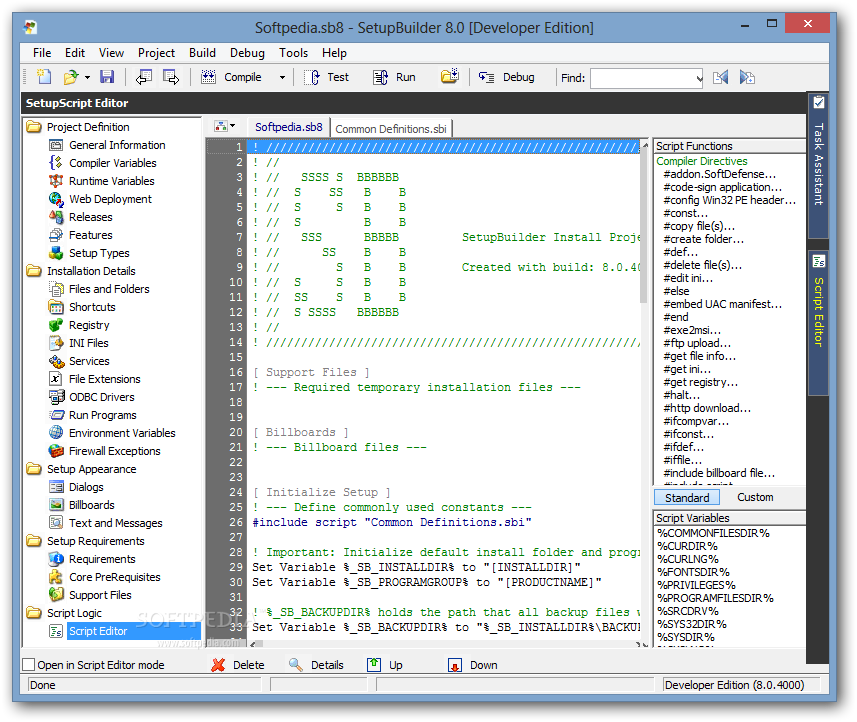
Task: Switch to the Softpedia.sb8 tab
Action: point(289,127)
